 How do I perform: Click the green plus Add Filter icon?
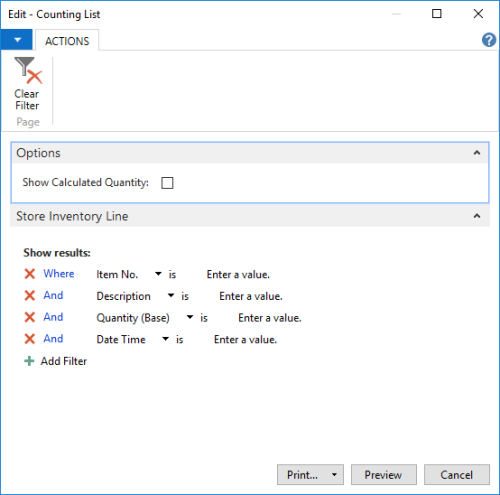click(x=29, y=361)
